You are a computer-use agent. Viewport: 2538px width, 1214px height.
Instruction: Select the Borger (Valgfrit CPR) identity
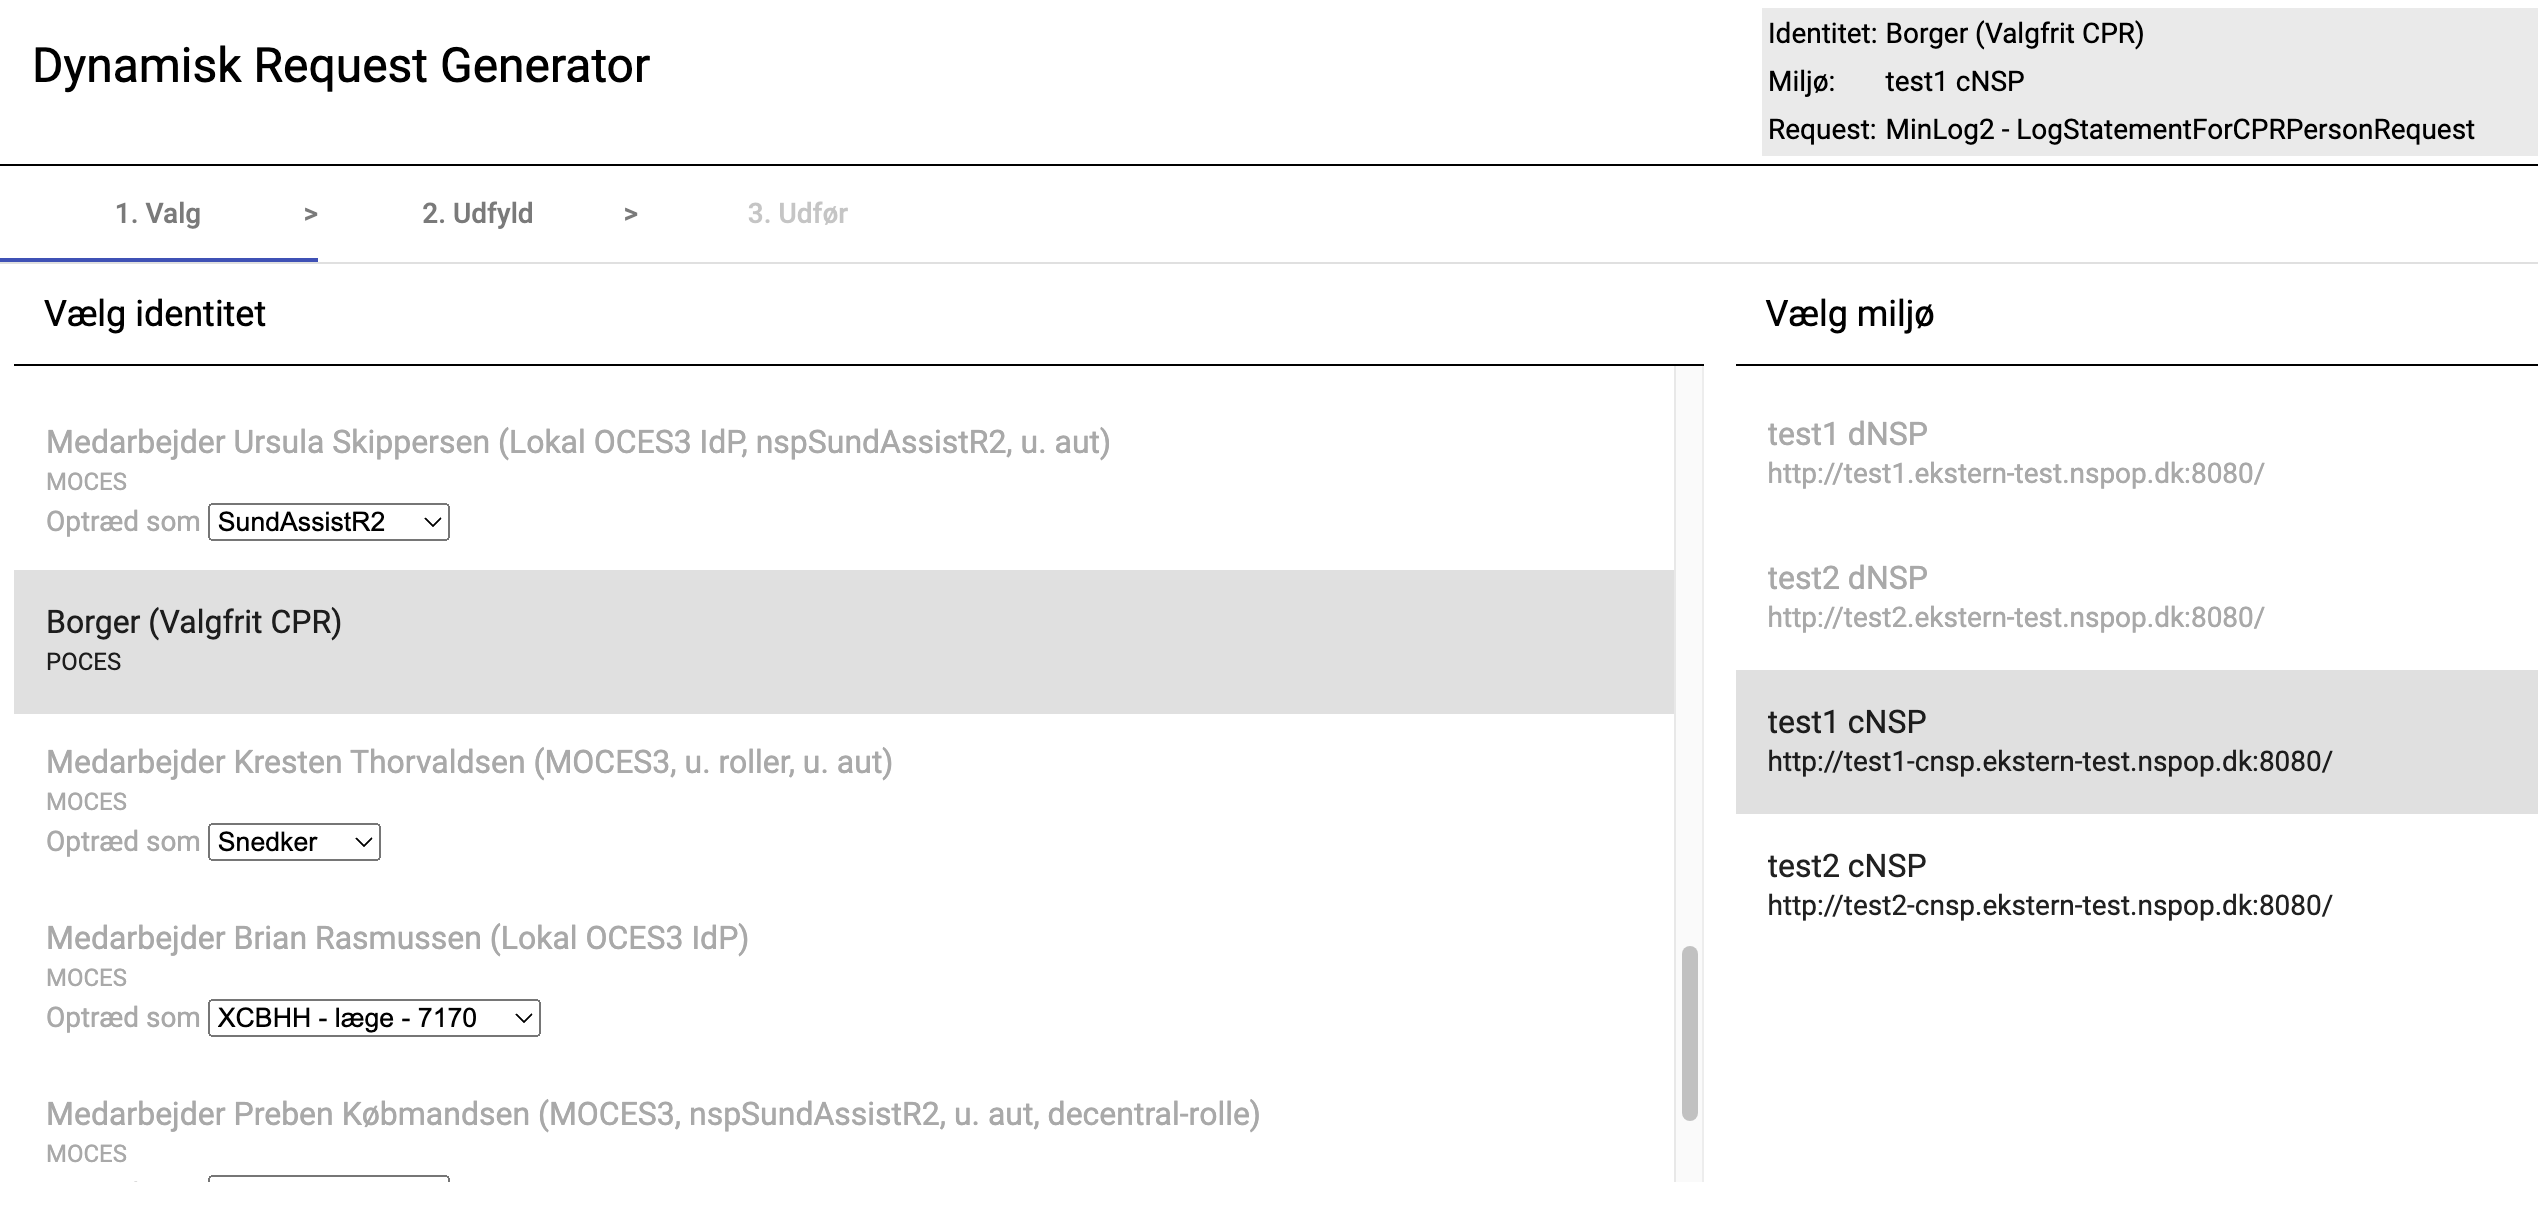click(x=194, y=623)
